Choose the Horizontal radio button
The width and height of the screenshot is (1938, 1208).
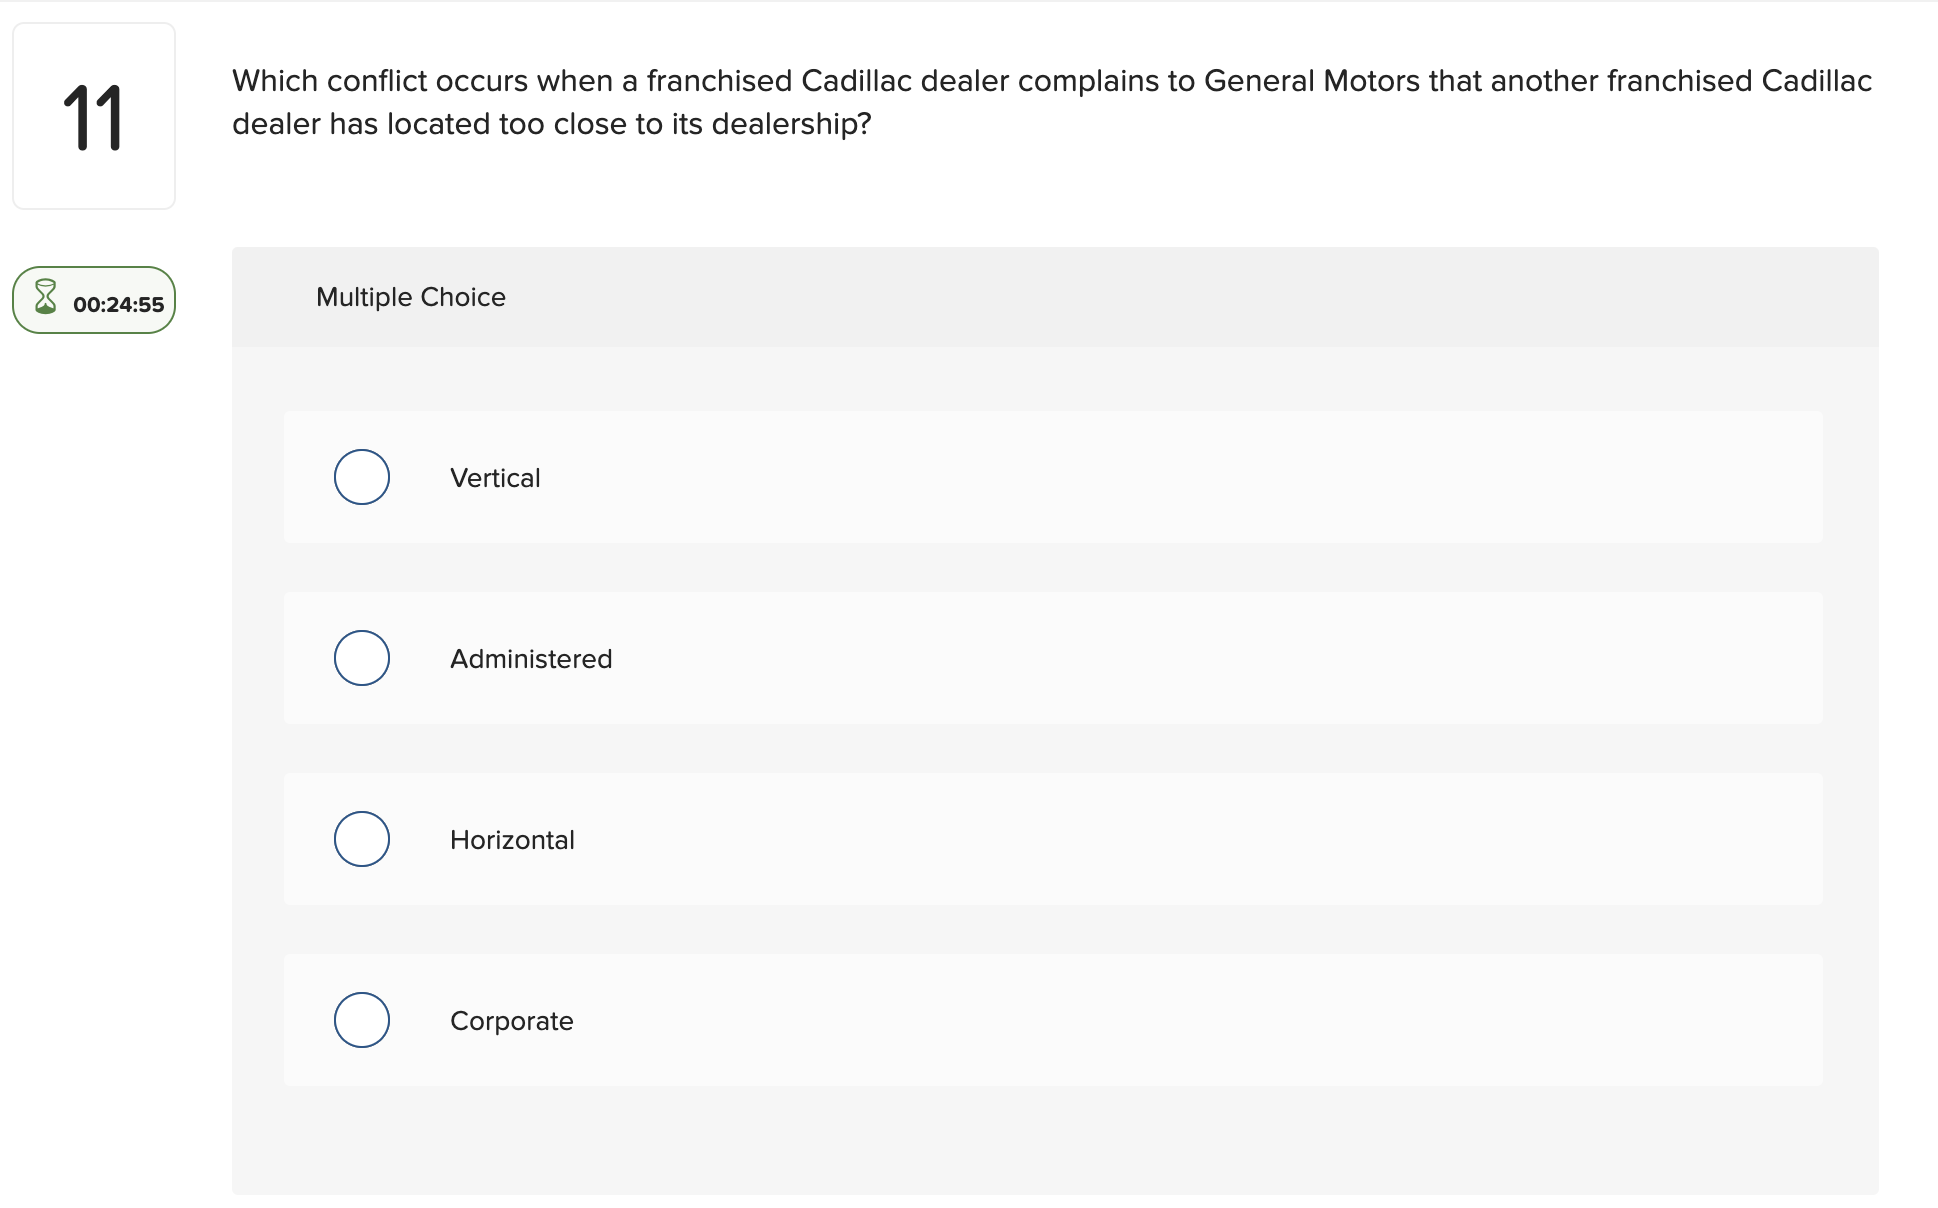click(x=361, y=839)
